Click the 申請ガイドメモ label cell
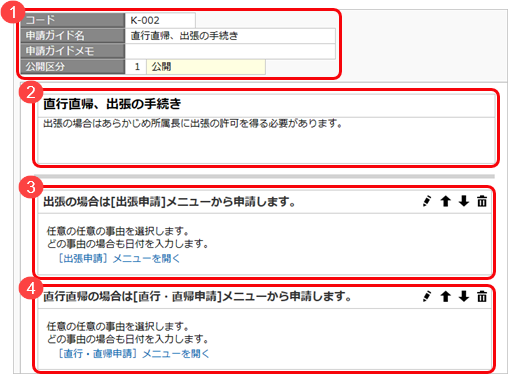 tap(73, 51)
